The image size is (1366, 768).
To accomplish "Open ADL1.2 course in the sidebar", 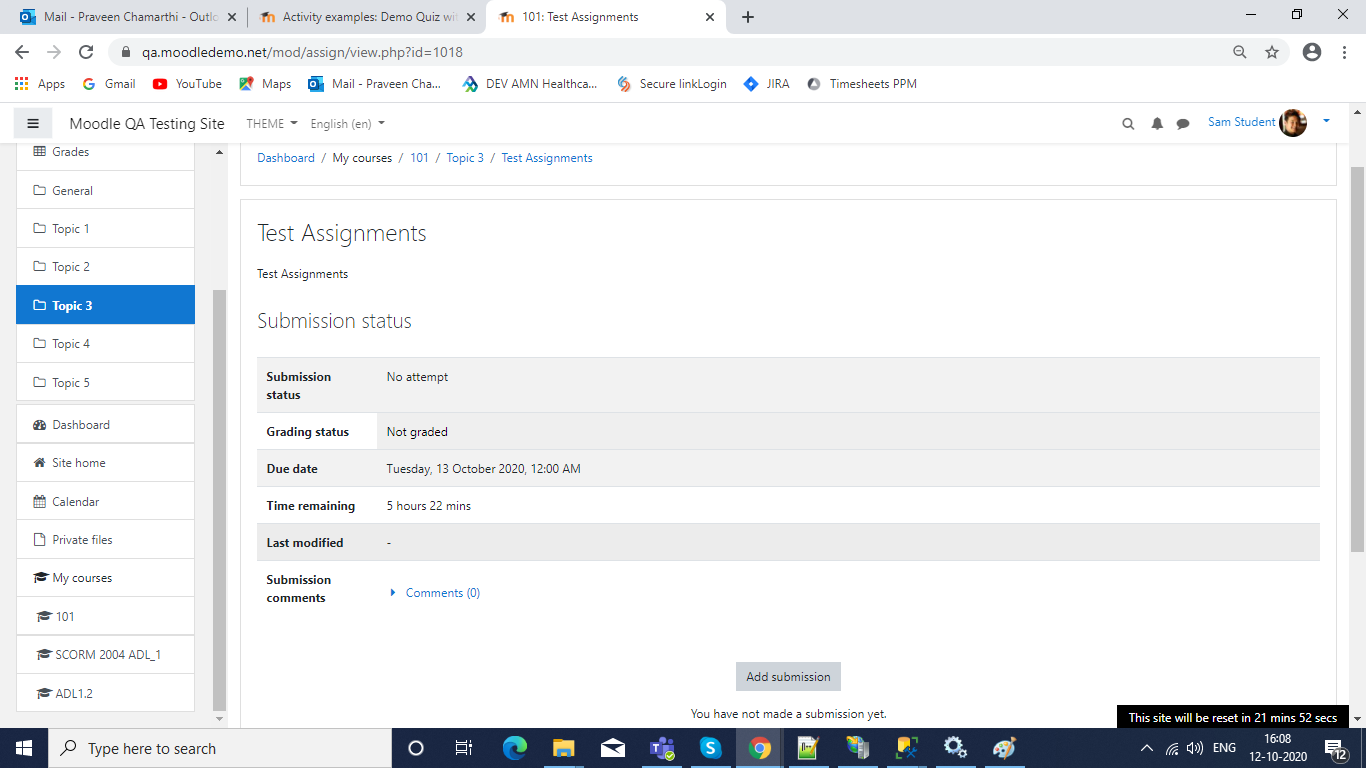I will [105, 693].
